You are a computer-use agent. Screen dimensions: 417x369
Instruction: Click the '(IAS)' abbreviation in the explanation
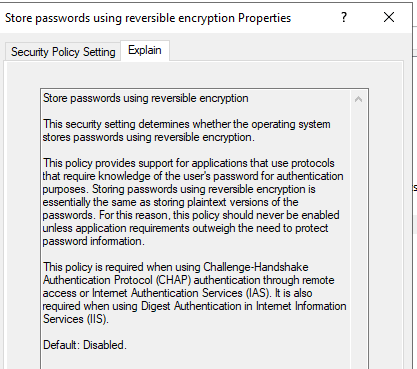point(259,293)
